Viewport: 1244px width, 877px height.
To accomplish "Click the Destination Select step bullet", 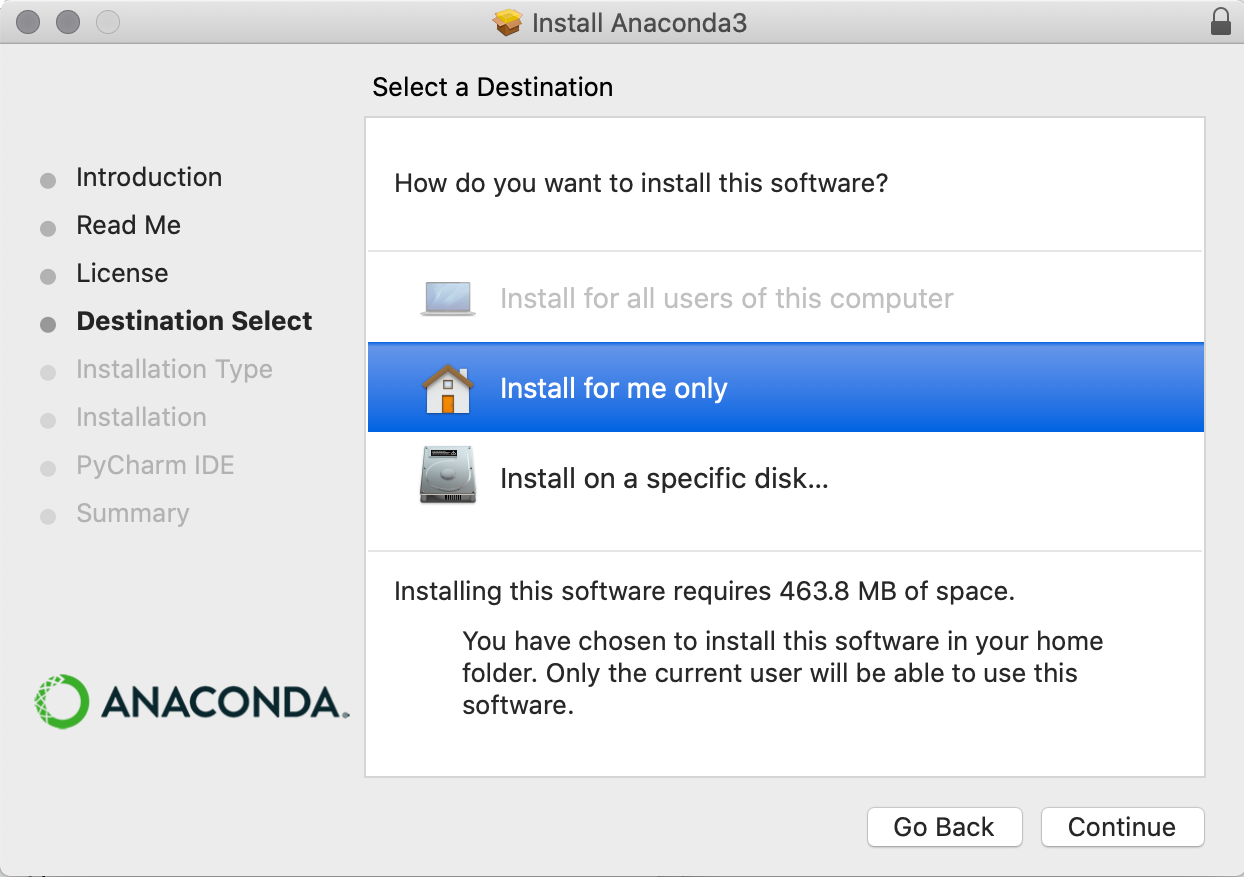I will click(x=48, y=325).
